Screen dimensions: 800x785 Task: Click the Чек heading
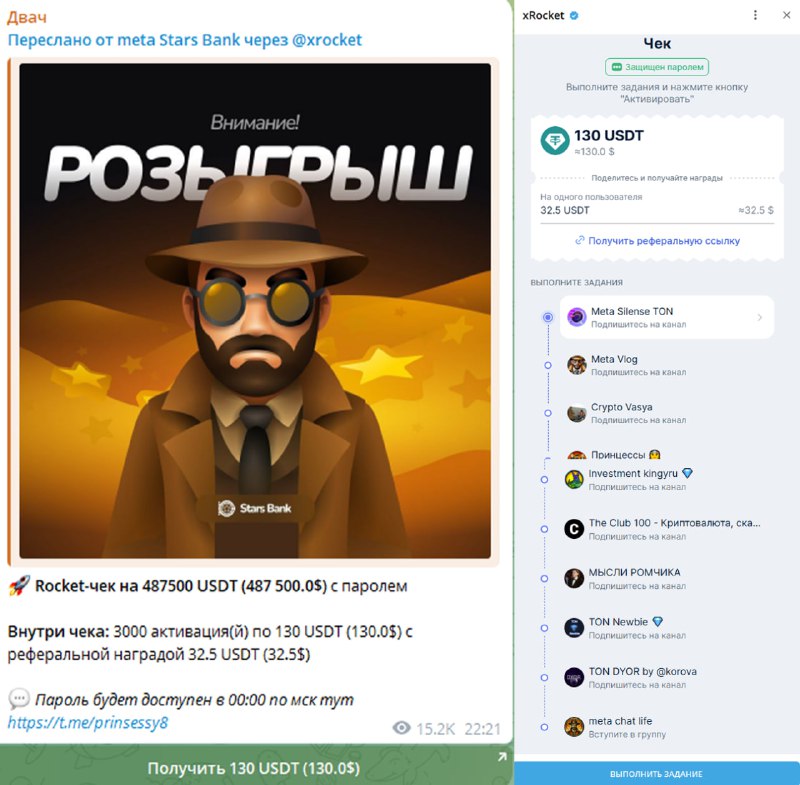click(x=657, y=44)
